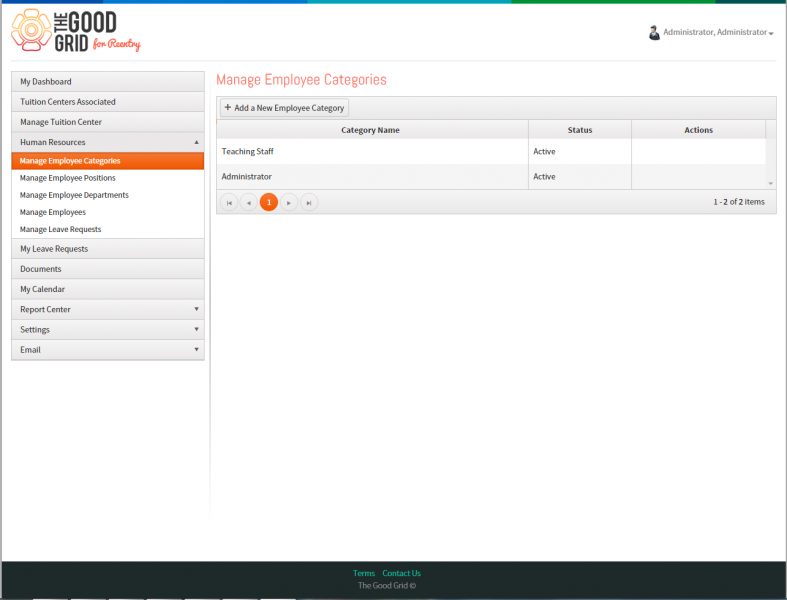Go to last page of categories
The width and height of the screenshot is (787, 600).
point(309,202)
